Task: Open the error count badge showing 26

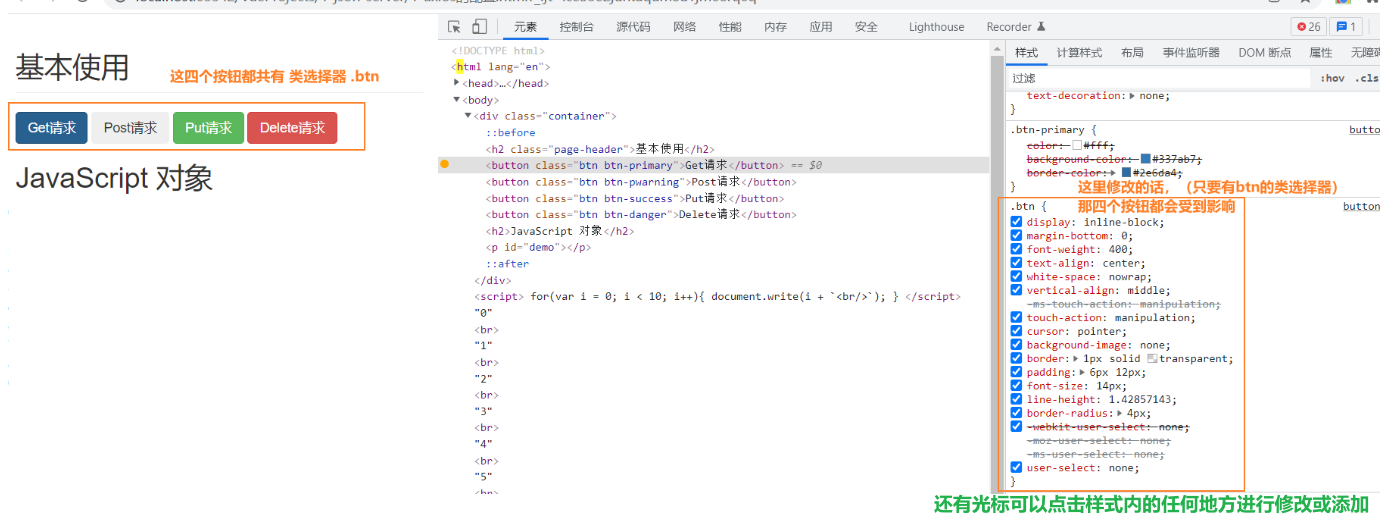Action: (1308, 27)
